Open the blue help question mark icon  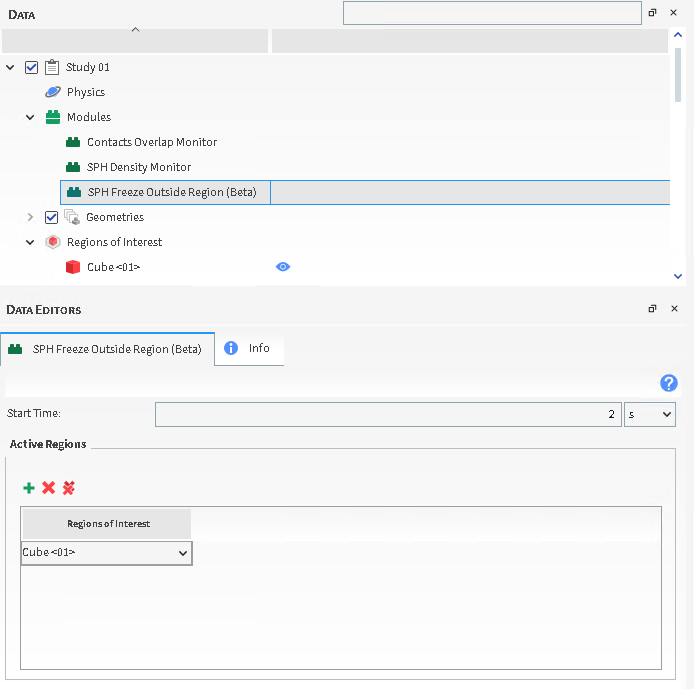pyautogui.click(x=669, y=383)
